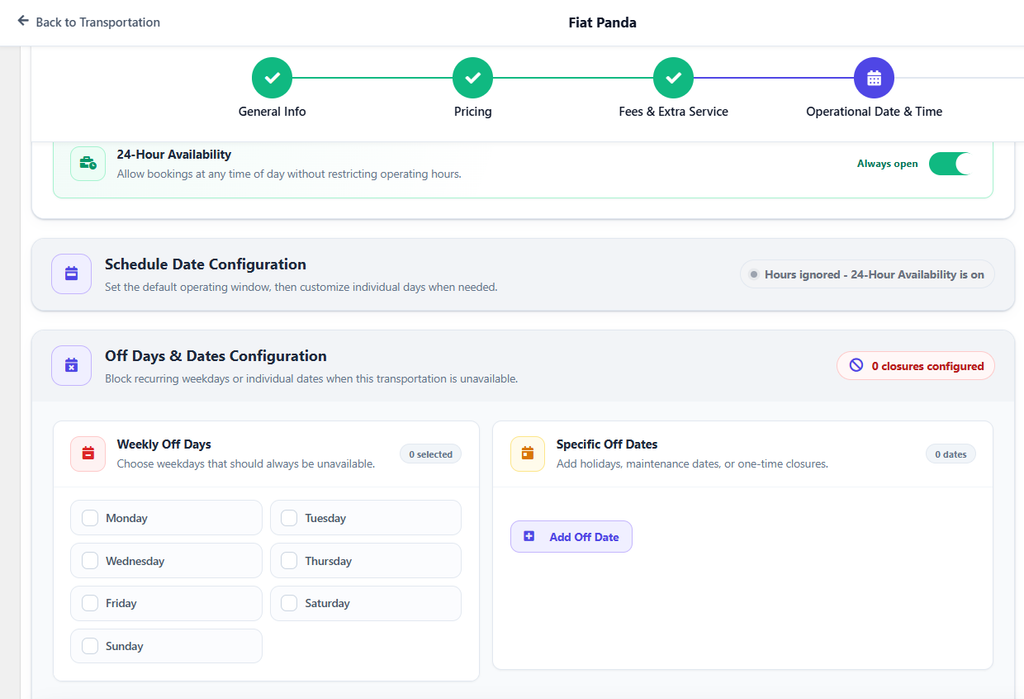Screen dimensions: 1024x699
Task: Click the grey dot in Hours ignored badge
Action: (x=754, y=274)
